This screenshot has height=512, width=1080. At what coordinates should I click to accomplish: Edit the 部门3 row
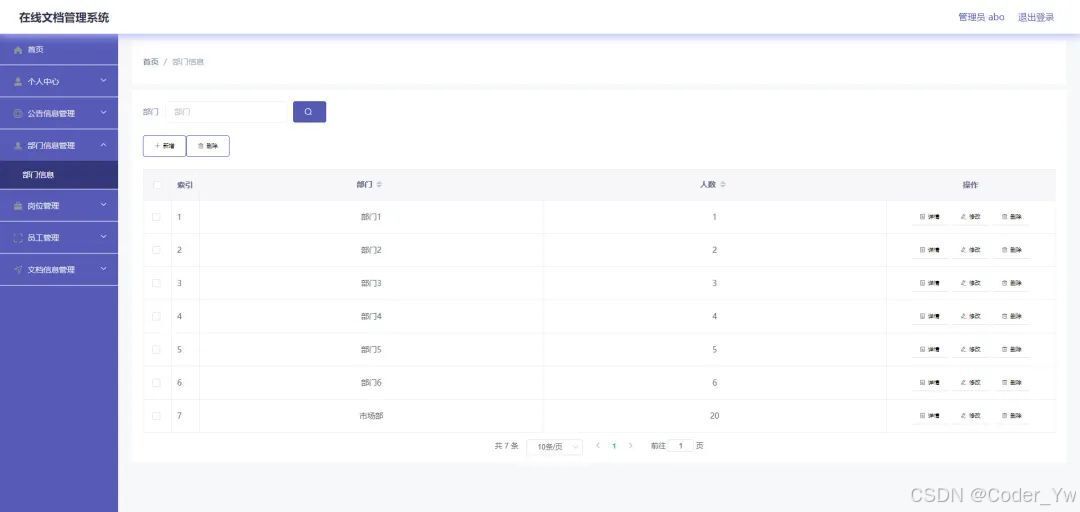tap(970, 283)
